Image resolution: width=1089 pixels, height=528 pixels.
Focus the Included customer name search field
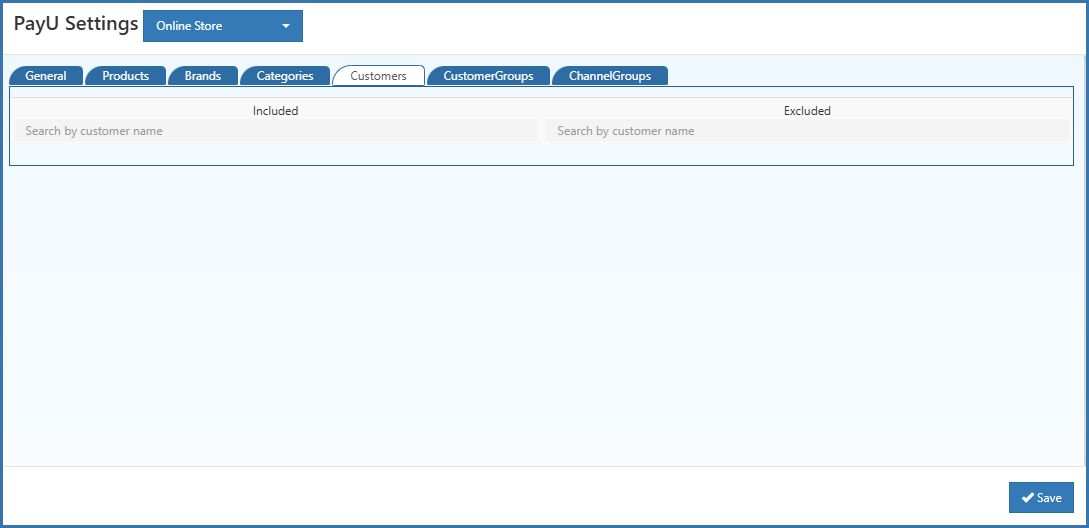coord(276,131)
